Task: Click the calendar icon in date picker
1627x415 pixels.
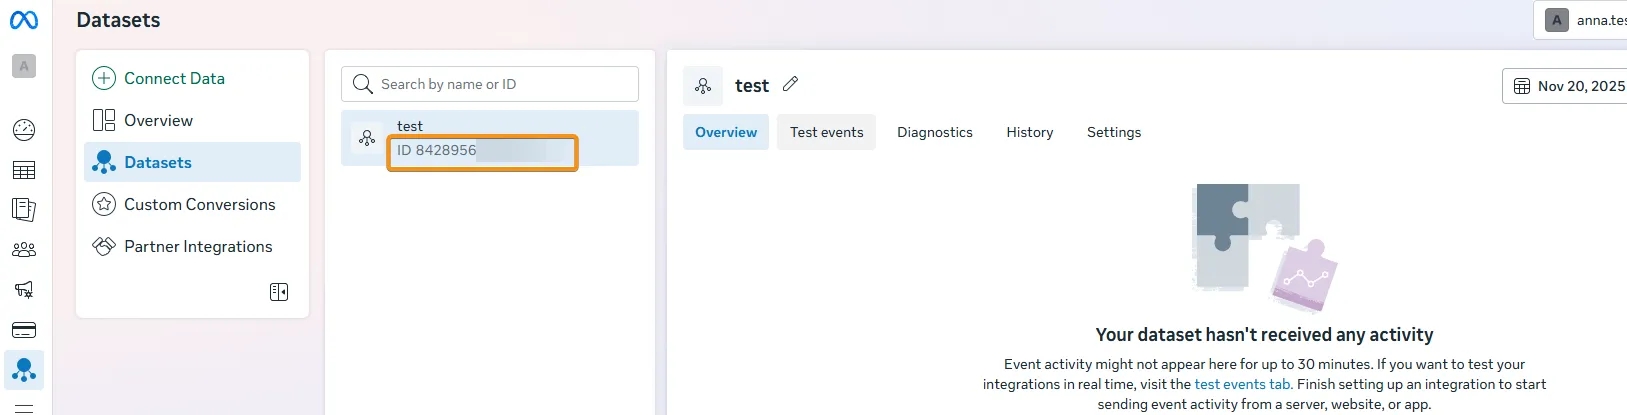Action: pyautogui.click(x=1521, y=86)
